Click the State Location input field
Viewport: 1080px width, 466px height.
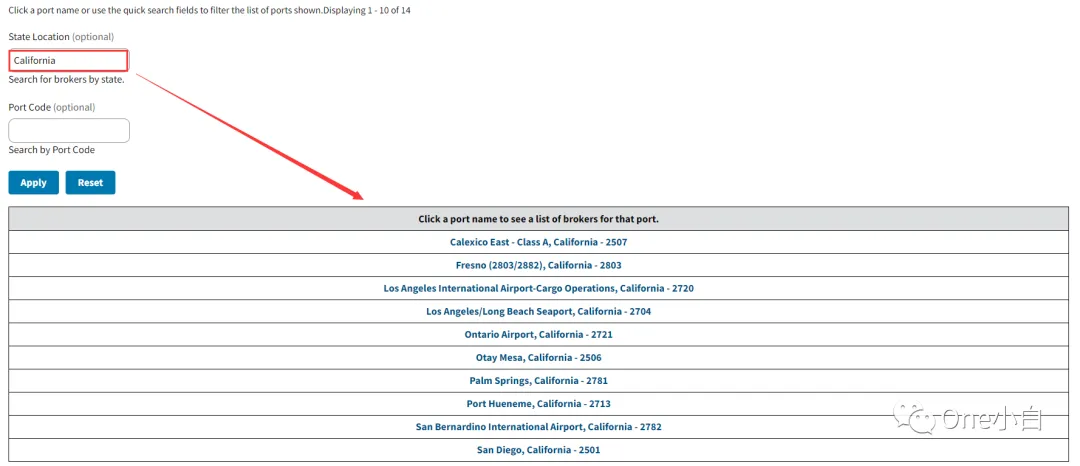pos(68,61)
